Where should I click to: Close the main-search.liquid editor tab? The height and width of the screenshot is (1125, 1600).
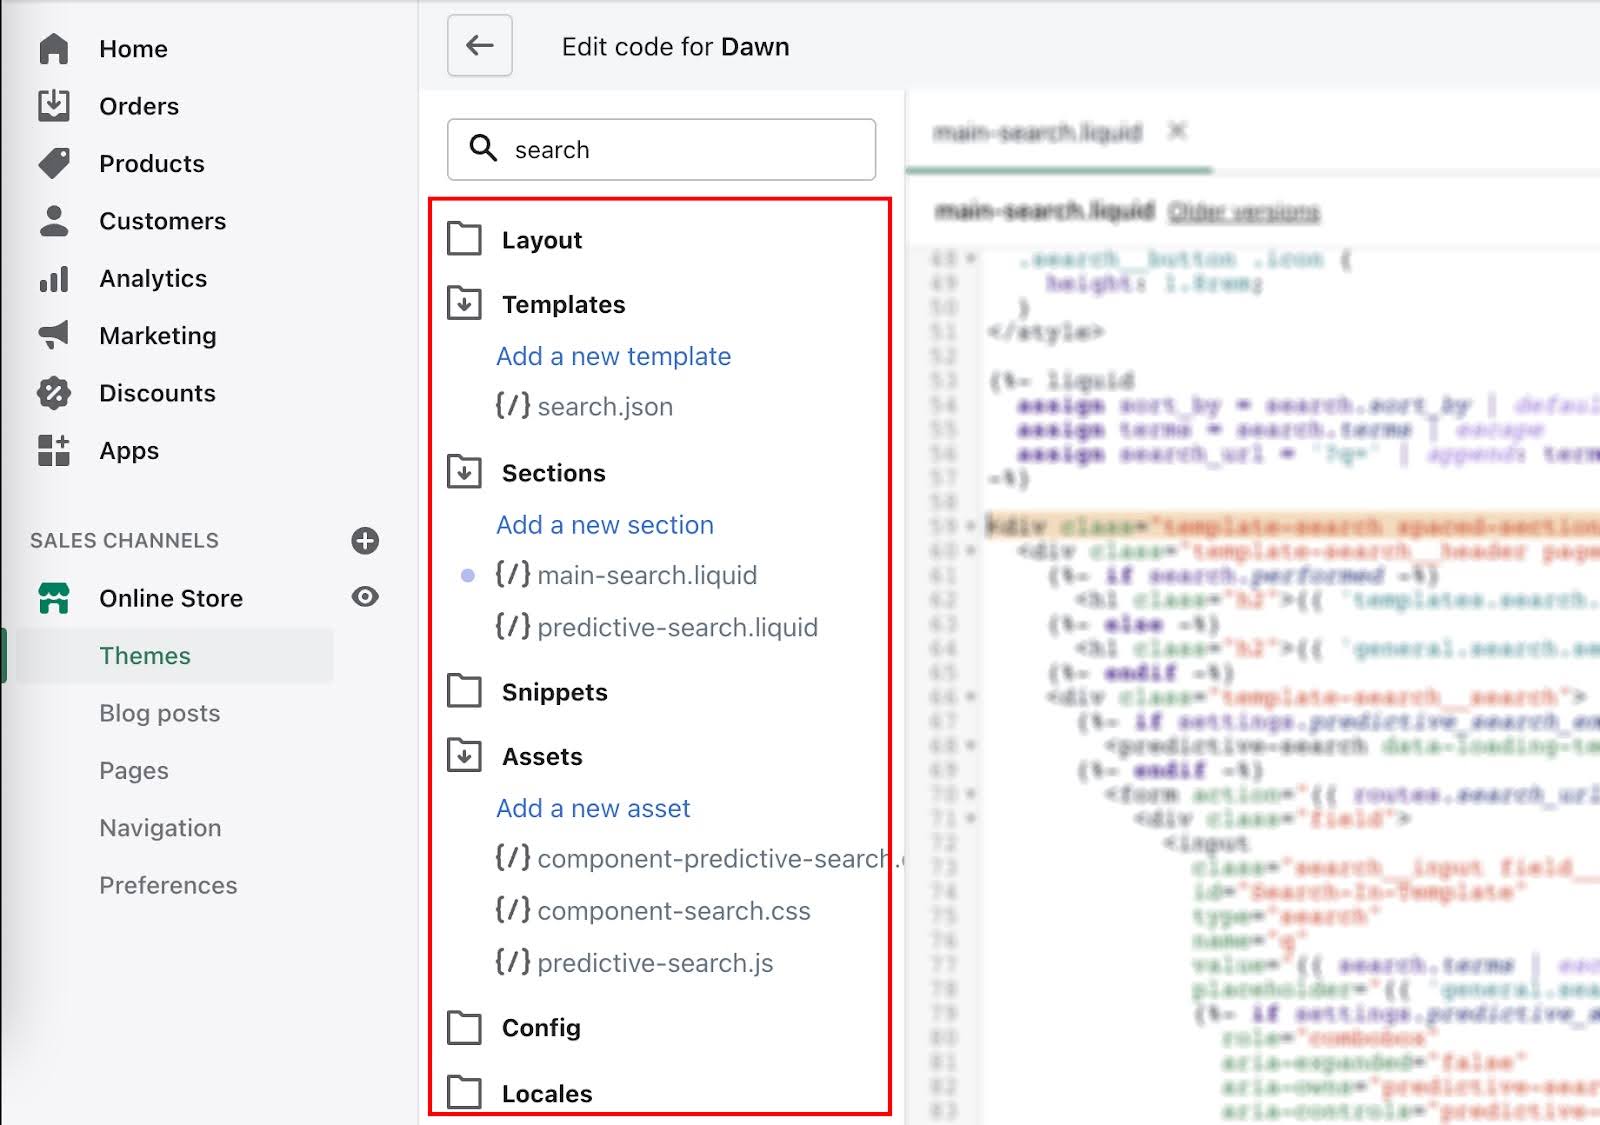[x=1178, y=130]
